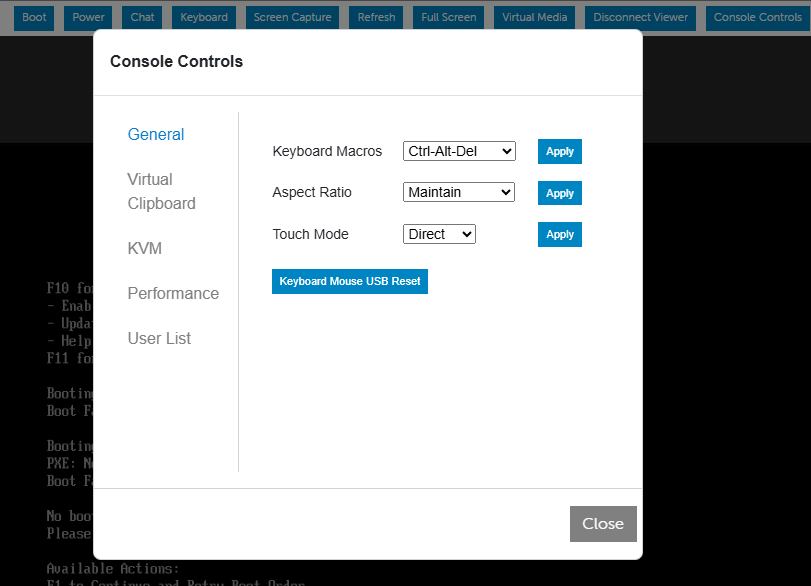Select the KVM tab
The height and width of the screenshot is (586, 811).
pos(144,248)
